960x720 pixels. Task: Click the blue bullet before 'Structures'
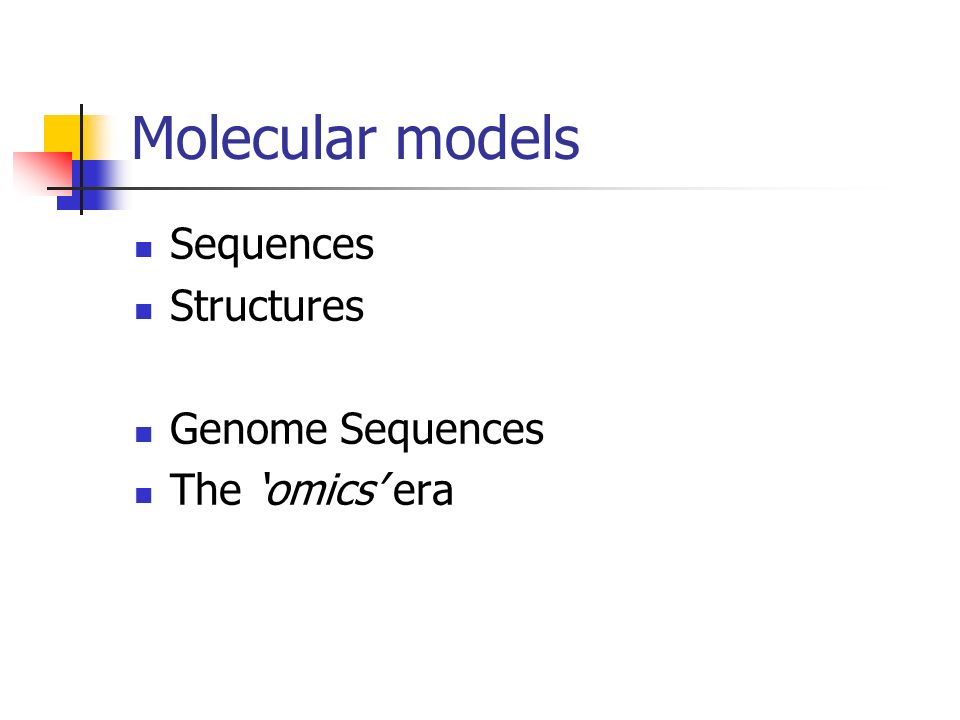pyautogui.click(x=144, y=312)
